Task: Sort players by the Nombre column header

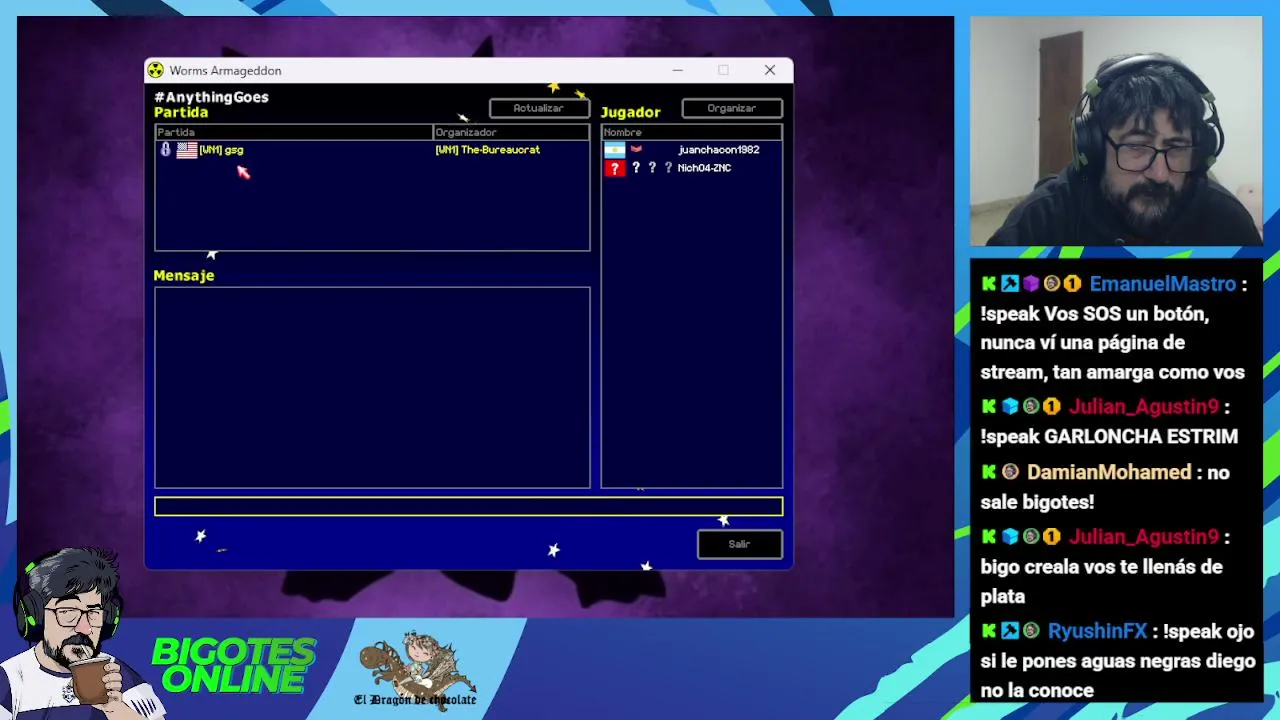Action: point(692,132)
